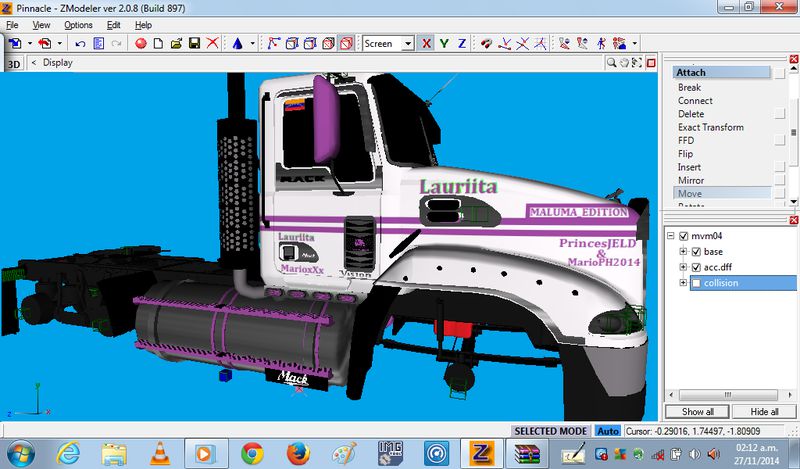Open options box beside Attach command
This screenshot has height=469, width=800.
pos(779,73)
